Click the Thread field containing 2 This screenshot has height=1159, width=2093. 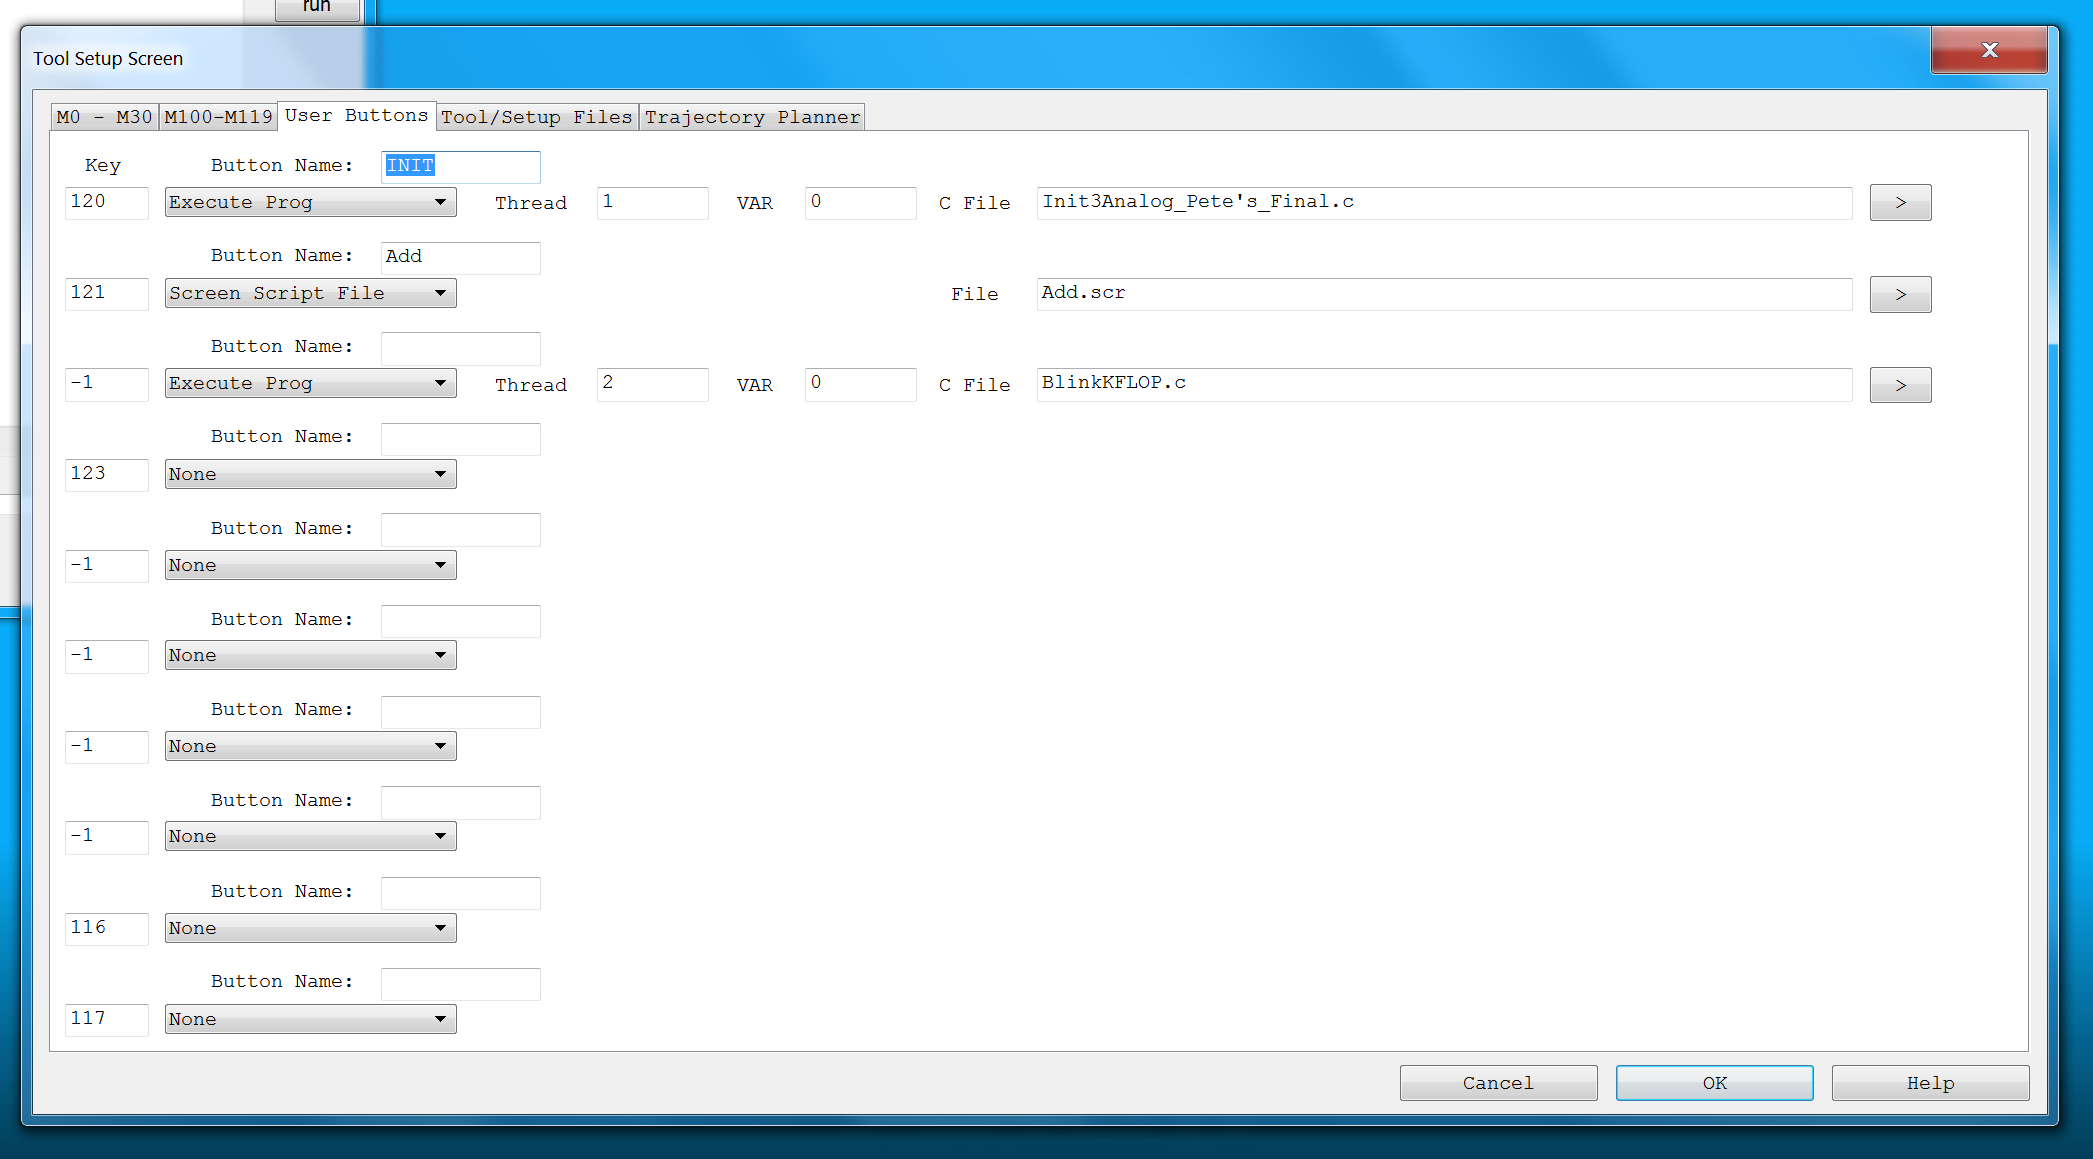652,384
